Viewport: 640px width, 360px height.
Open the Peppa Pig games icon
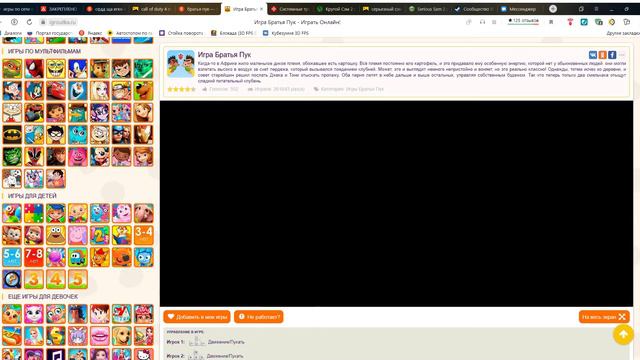tap(78, 235)
